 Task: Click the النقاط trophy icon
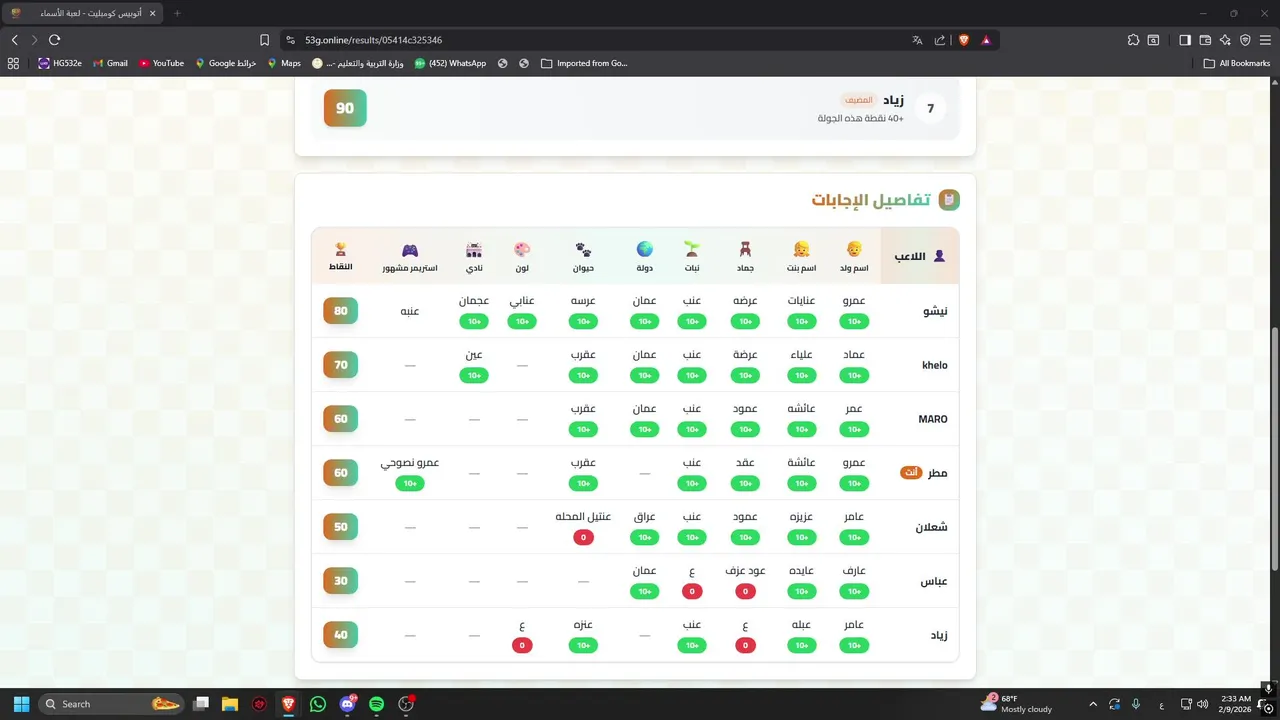341,248
